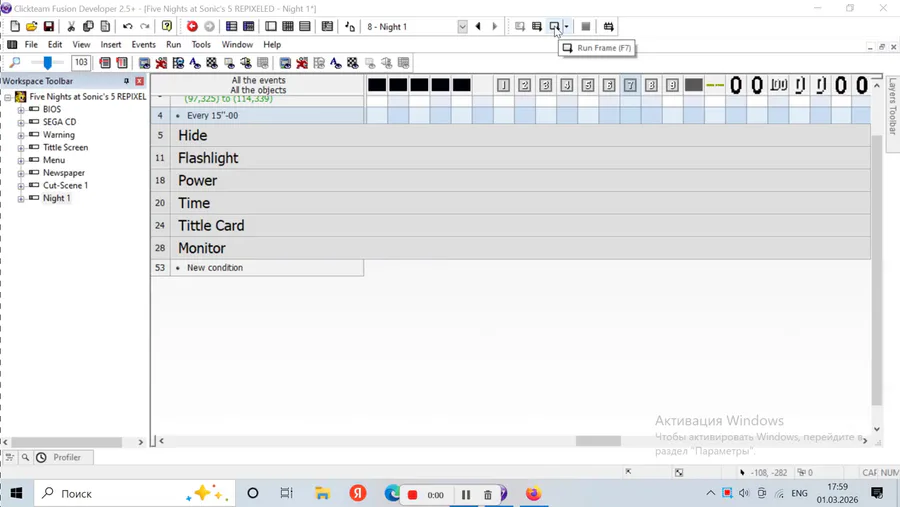
Task: Click New condition in row 53
Action: (215, 268)
